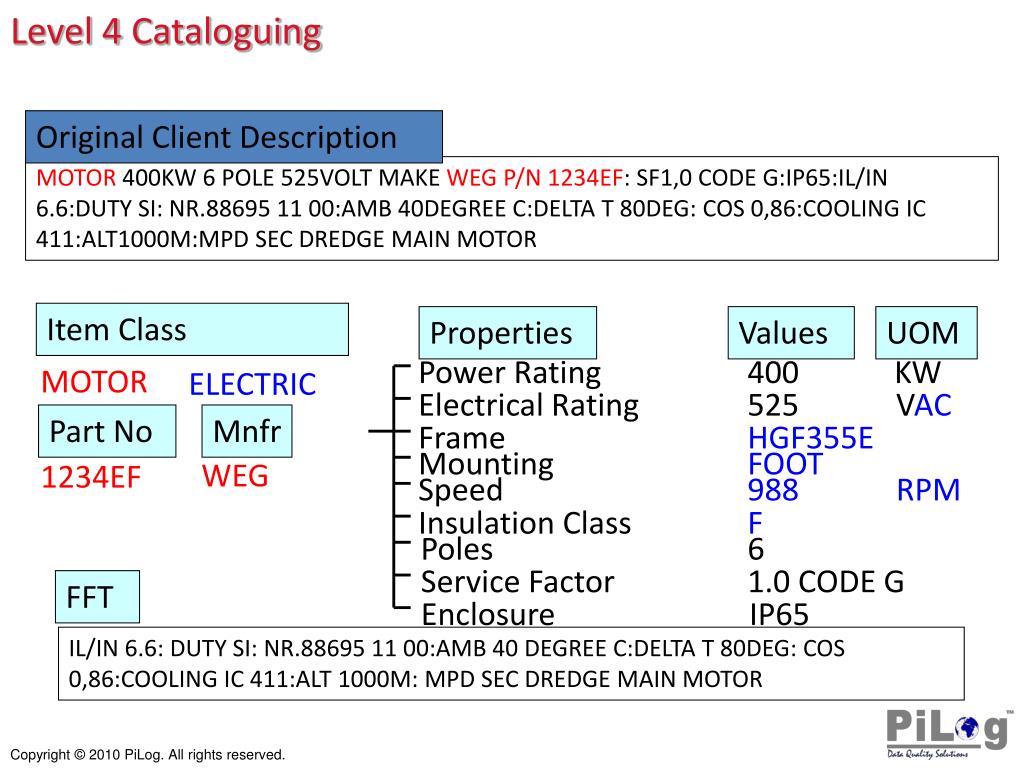Click the red 'MOTOR' item class value
The width and height of the screenshot is (1024, 768).
pos(94,382)
